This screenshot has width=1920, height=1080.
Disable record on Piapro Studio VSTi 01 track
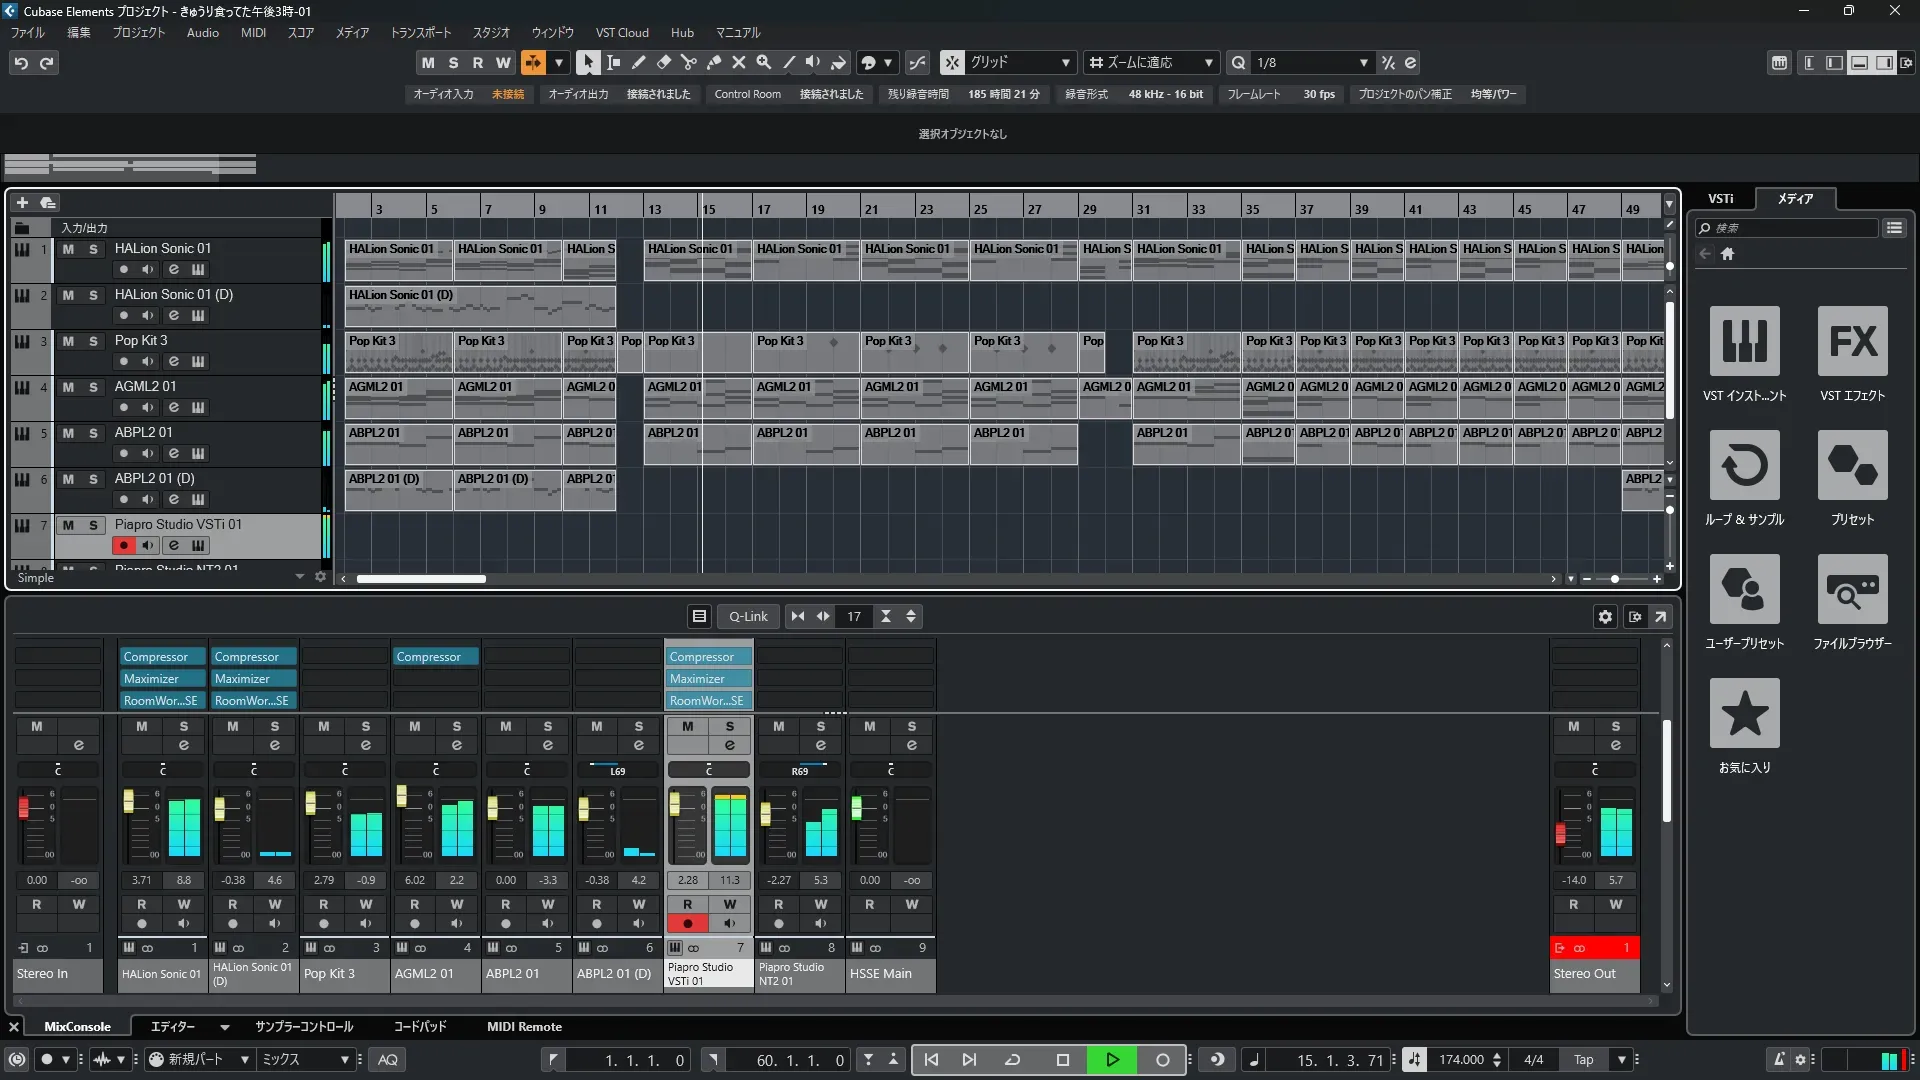point(124,545)
